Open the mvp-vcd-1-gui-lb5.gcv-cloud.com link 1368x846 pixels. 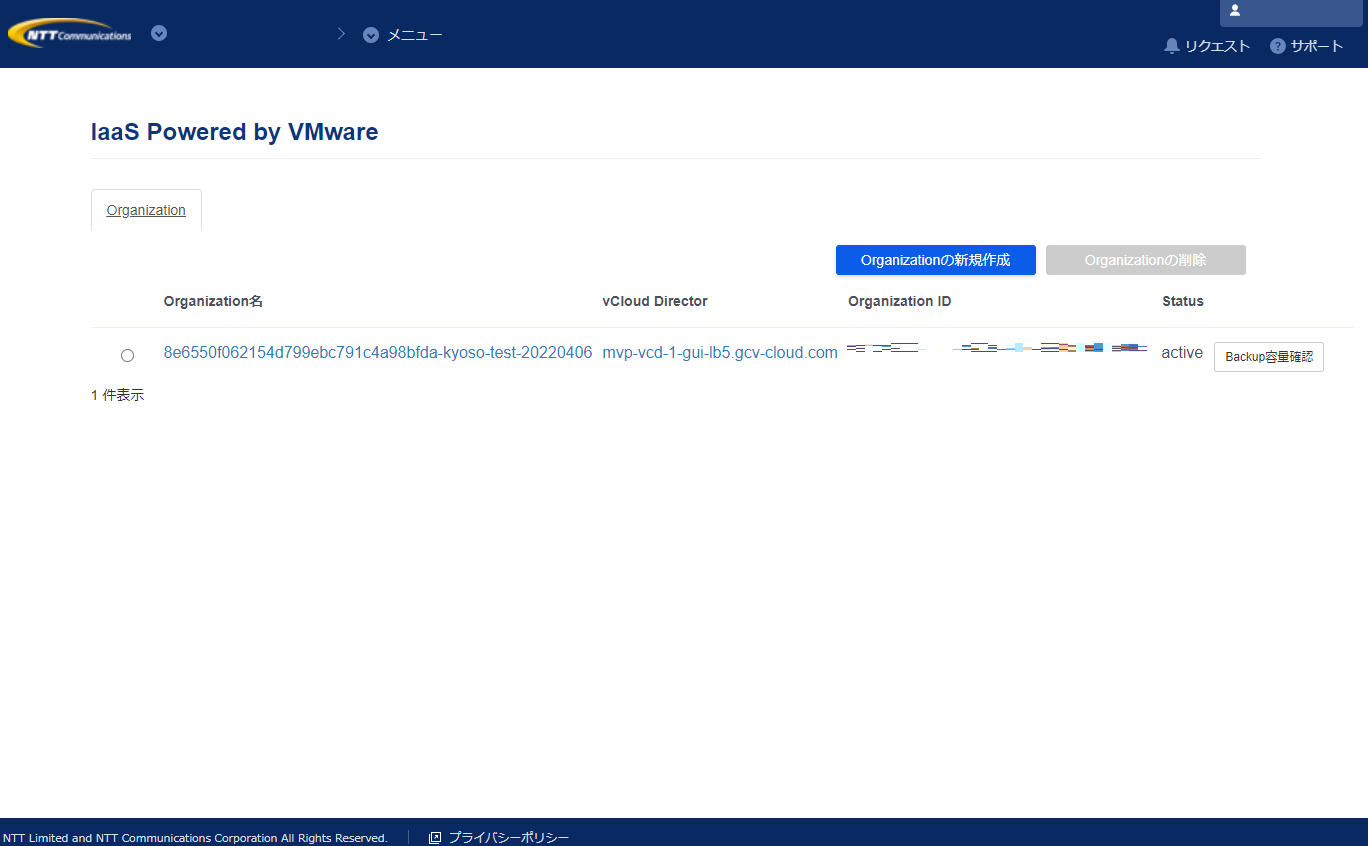coord(720,352)
